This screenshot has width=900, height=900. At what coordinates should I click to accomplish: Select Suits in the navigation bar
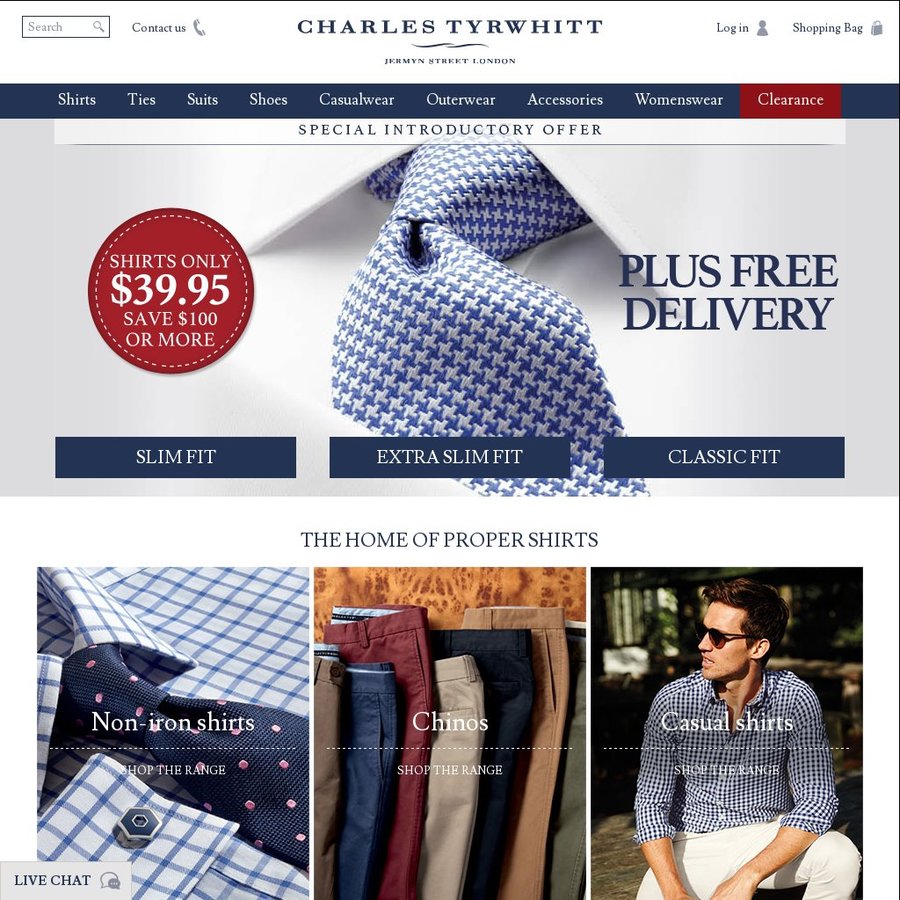202,100
